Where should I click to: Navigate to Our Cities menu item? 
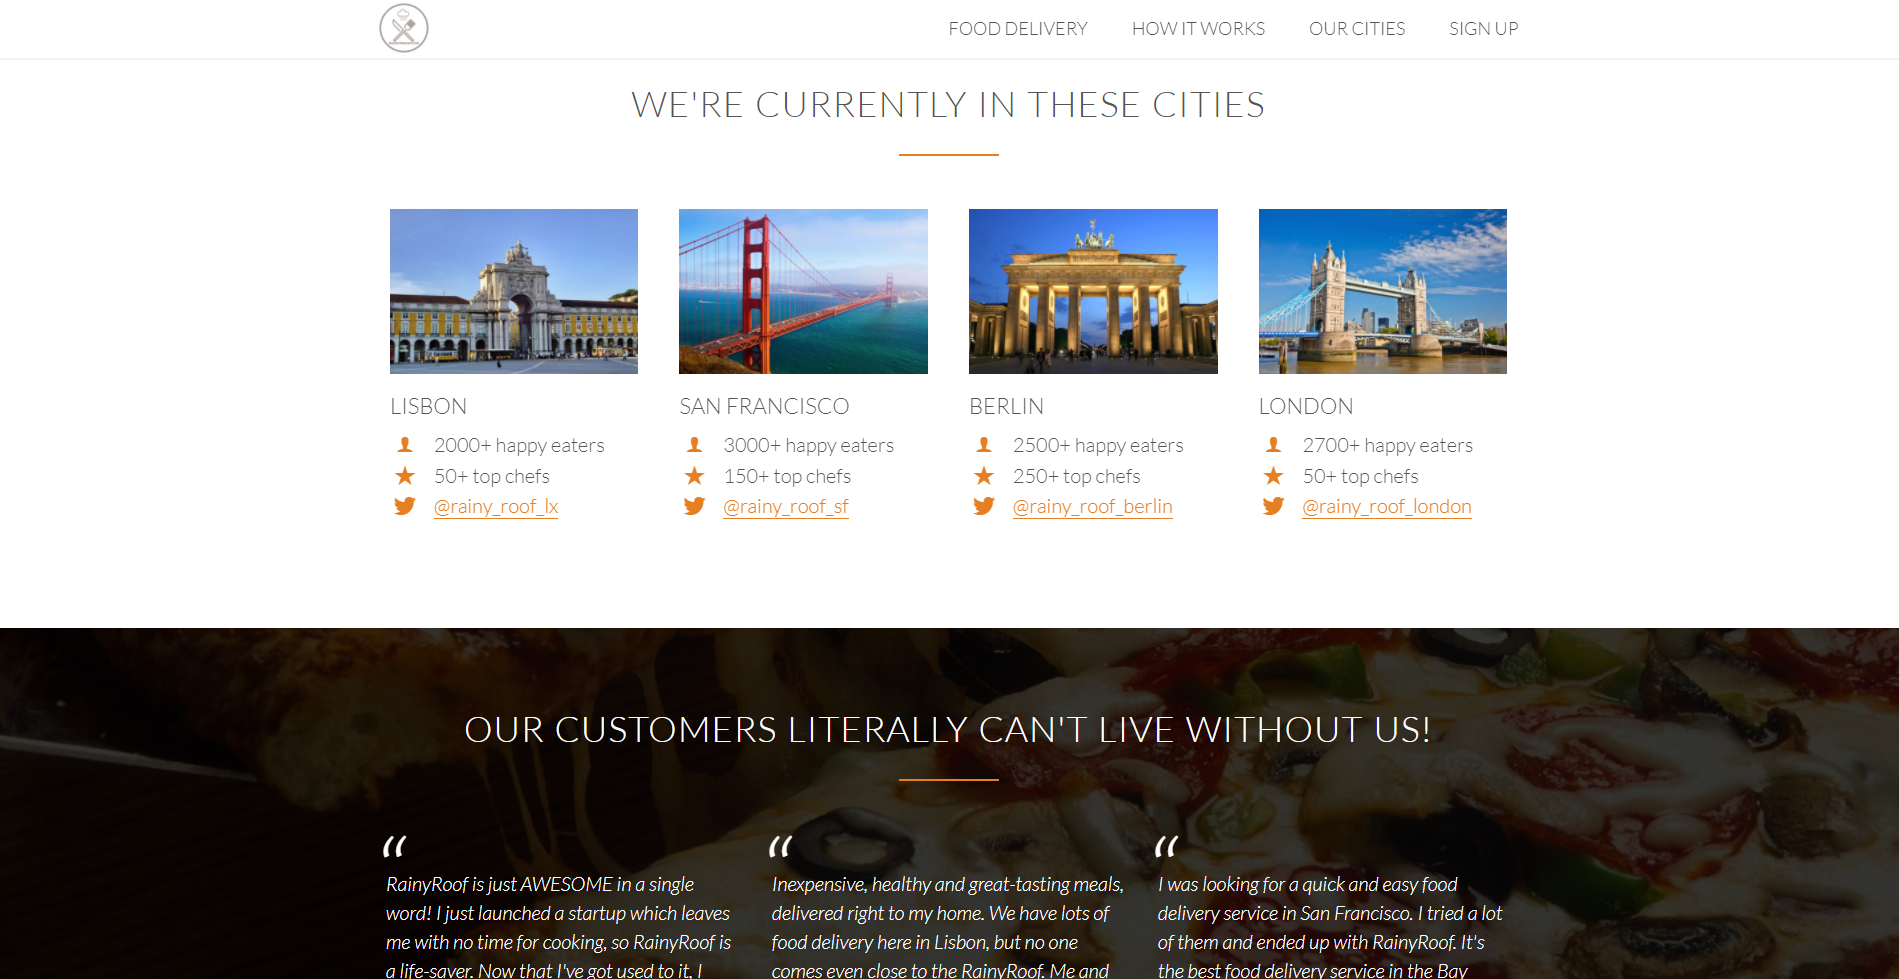pos(1356,29)
